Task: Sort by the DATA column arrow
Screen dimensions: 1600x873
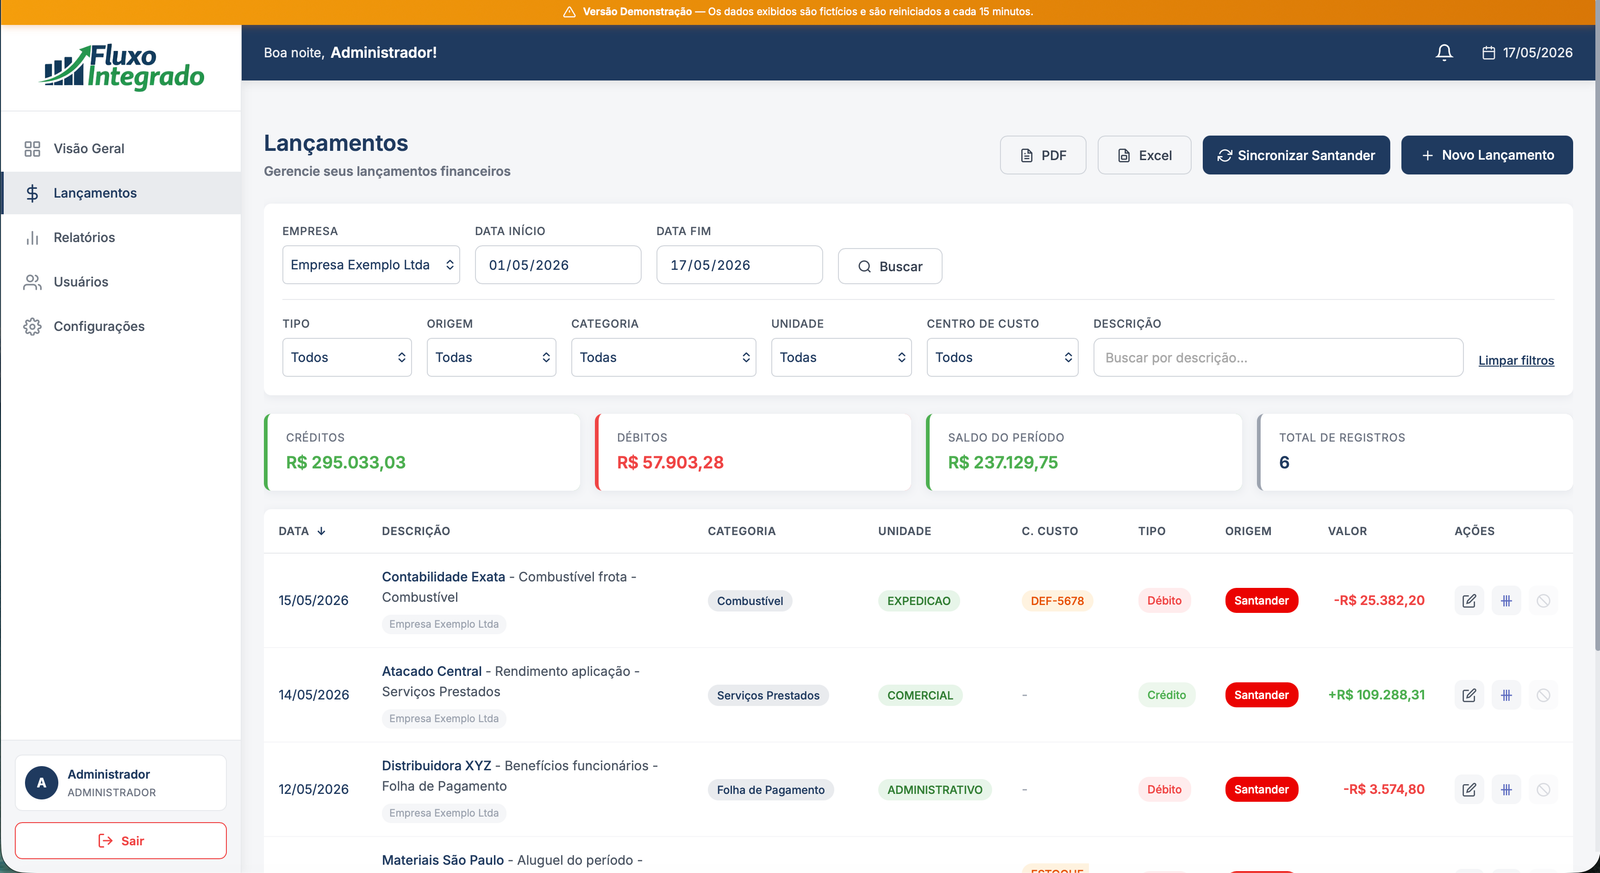Action: pos(321,531)
